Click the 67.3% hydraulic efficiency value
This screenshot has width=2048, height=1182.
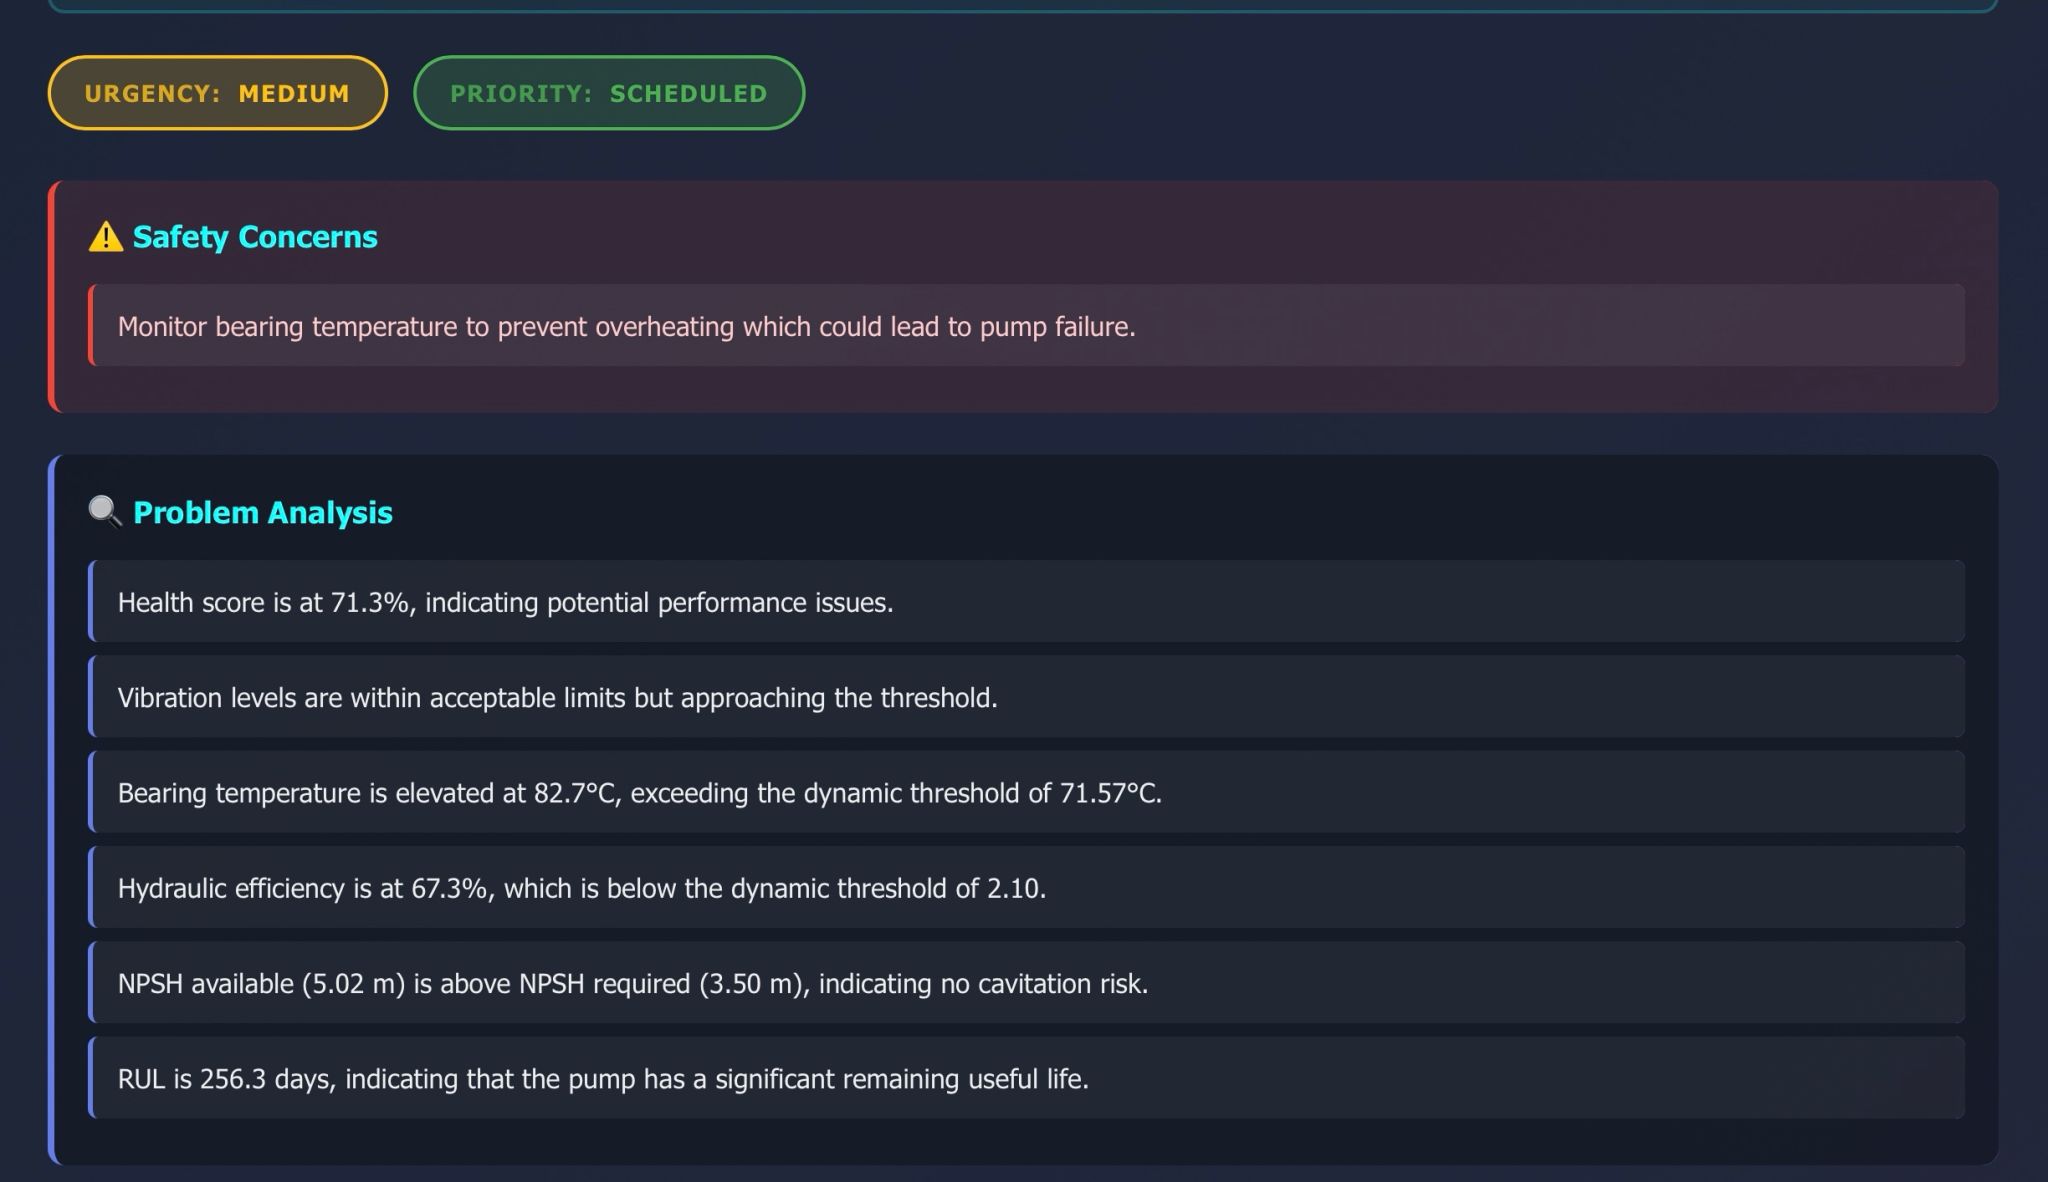coord(450,888)
